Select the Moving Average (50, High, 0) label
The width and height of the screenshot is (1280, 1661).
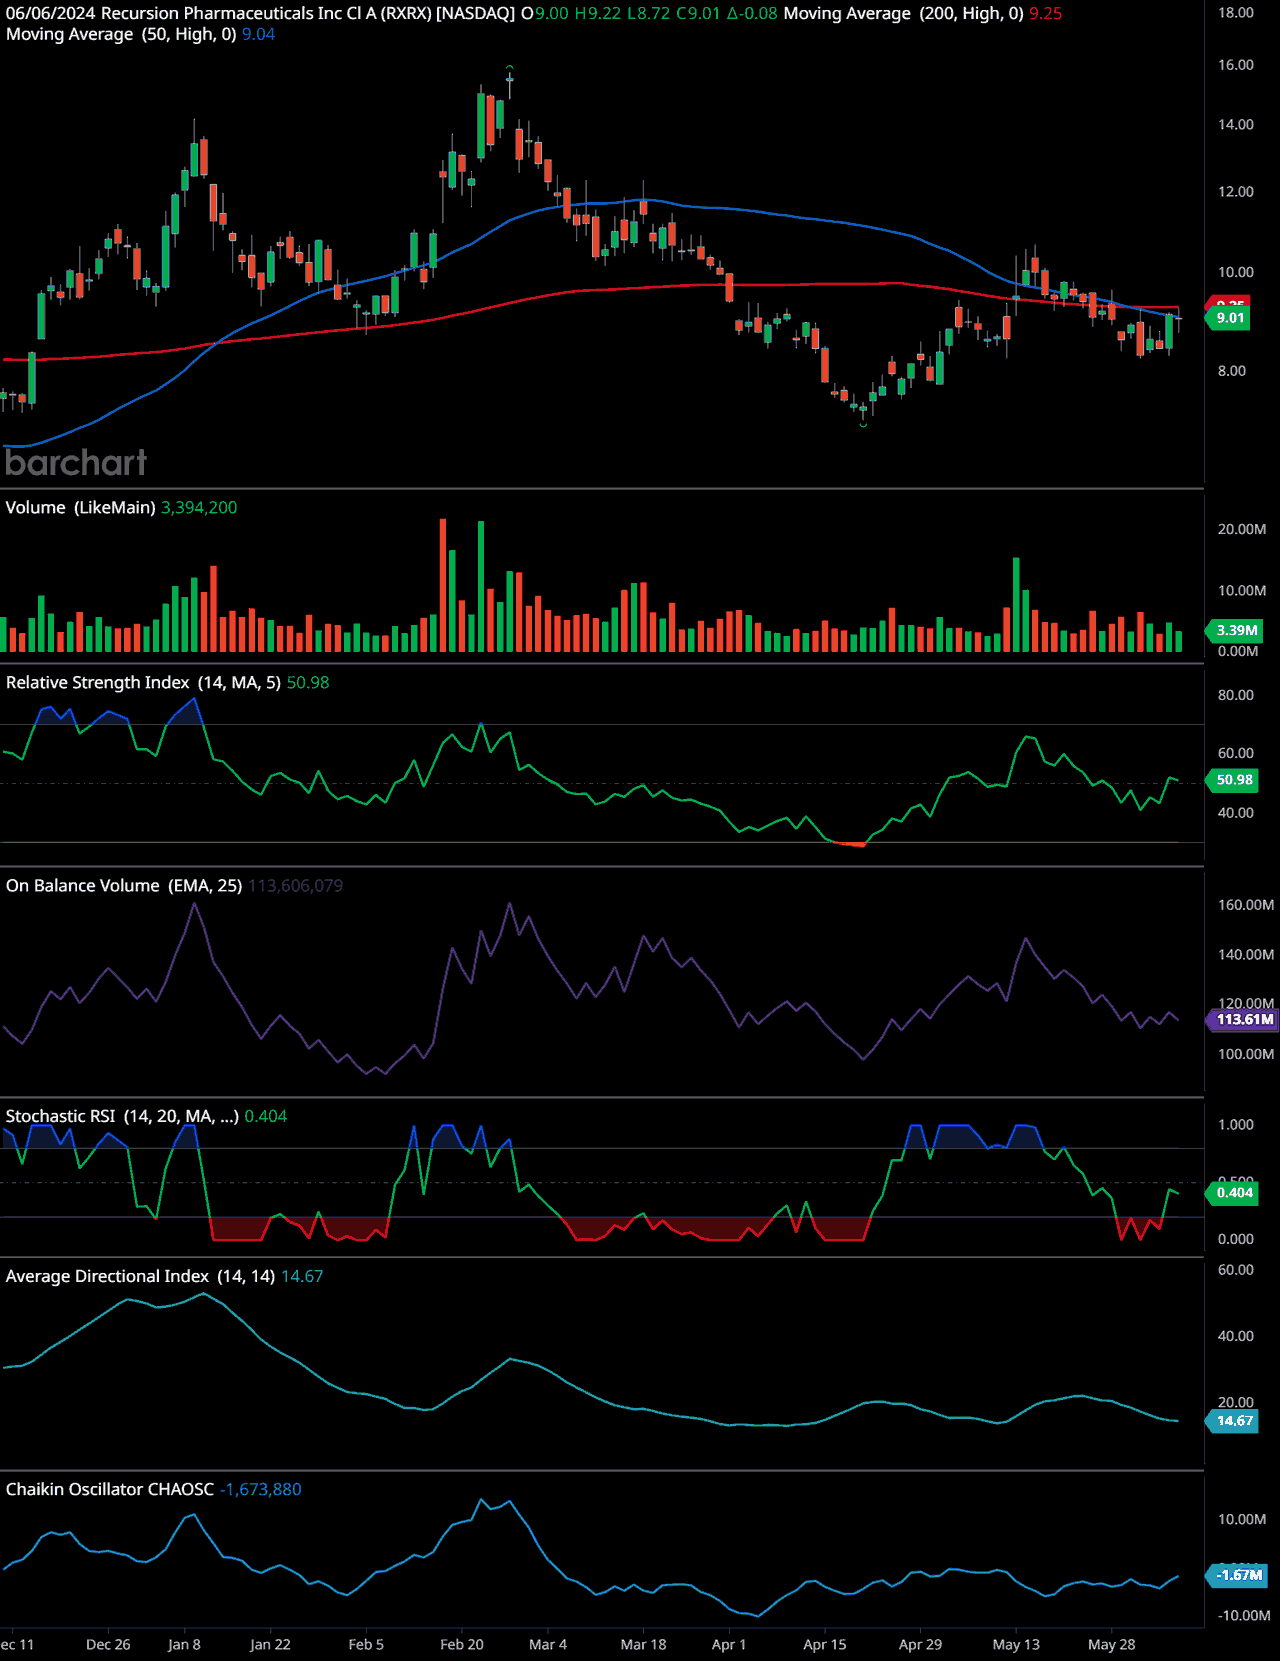[x=121, y=34]
